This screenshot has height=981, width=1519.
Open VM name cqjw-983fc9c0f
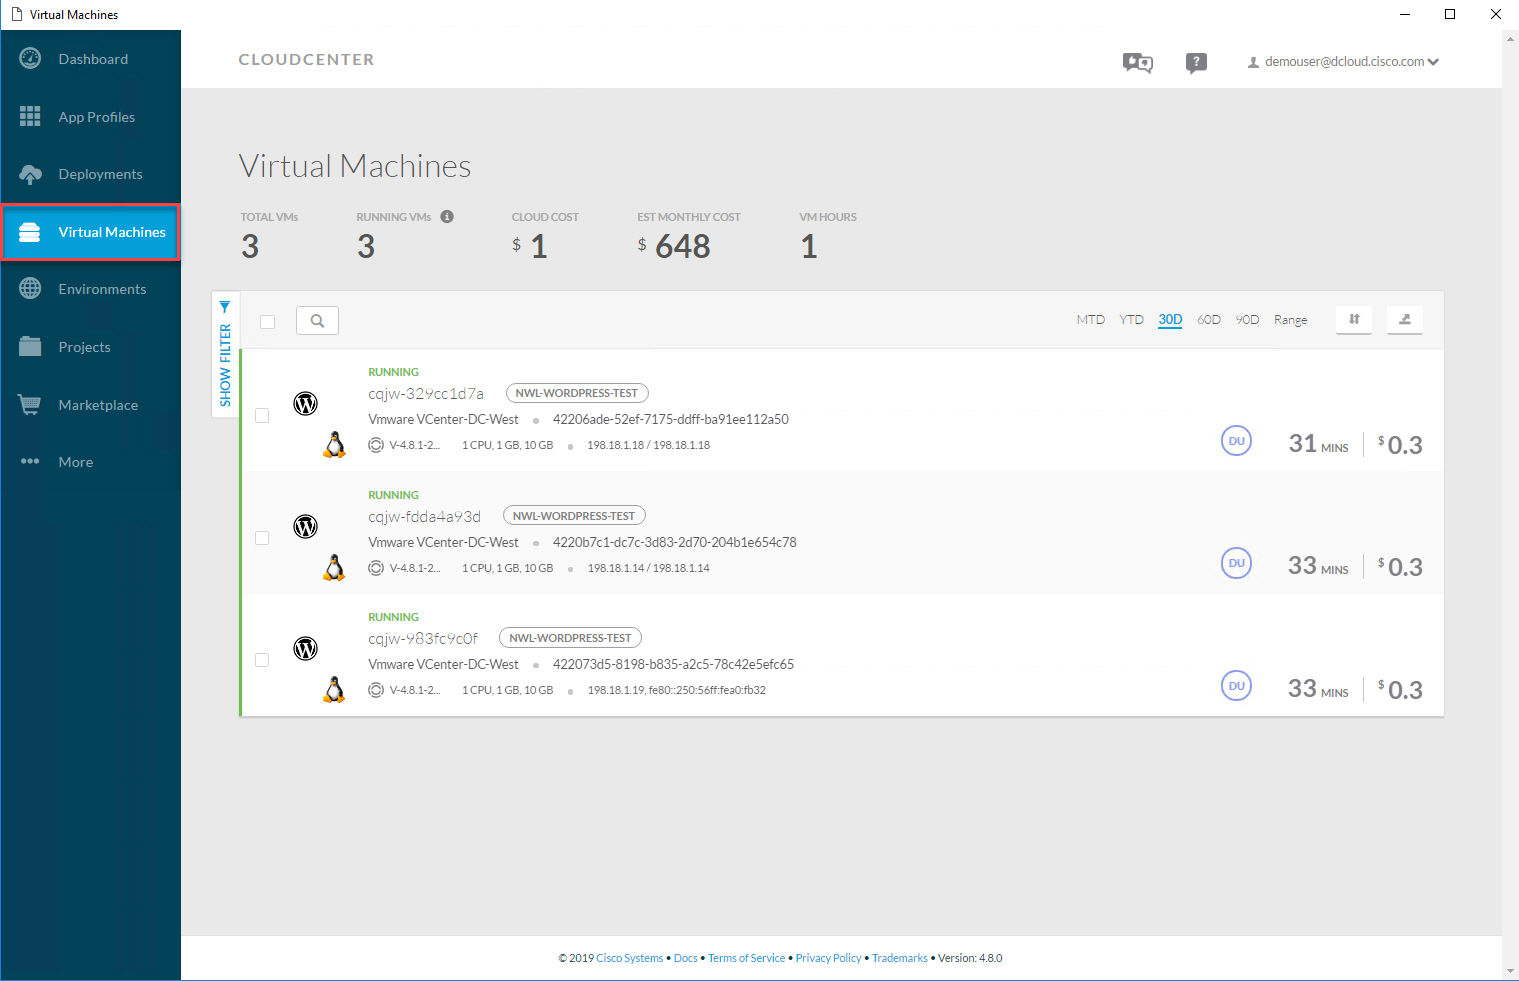(x=423, y=639)
